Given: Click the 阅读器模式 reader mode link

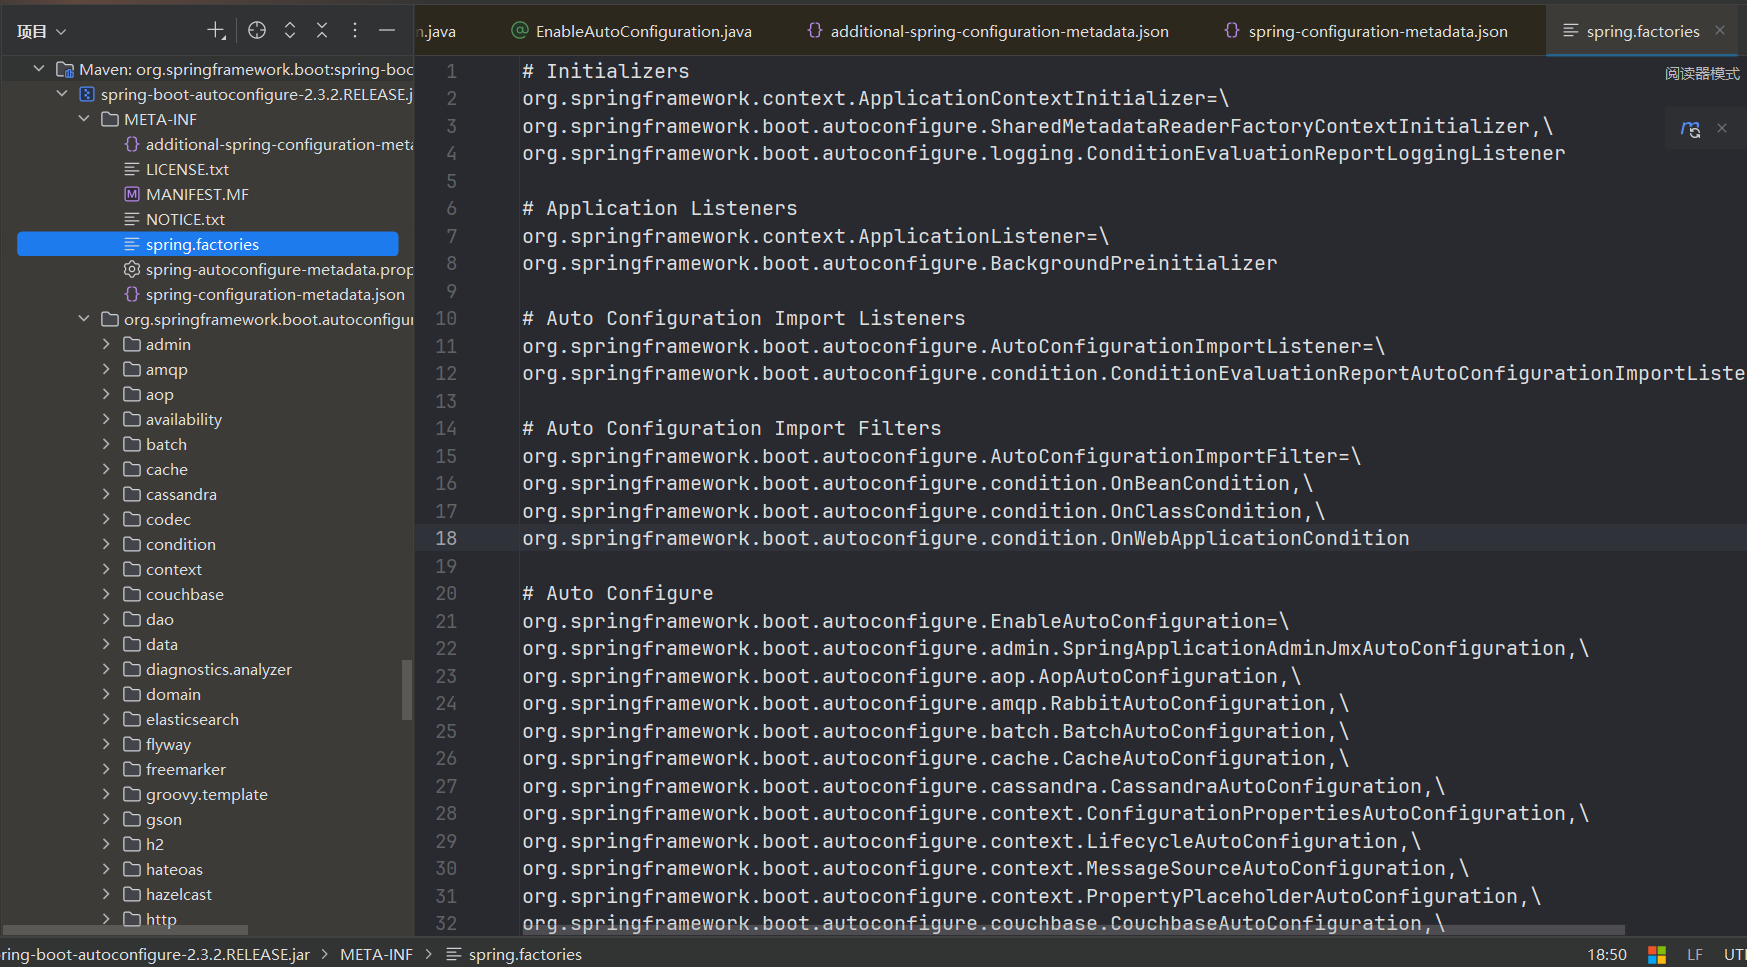Looking at the screenshot, I should 1702,74.
